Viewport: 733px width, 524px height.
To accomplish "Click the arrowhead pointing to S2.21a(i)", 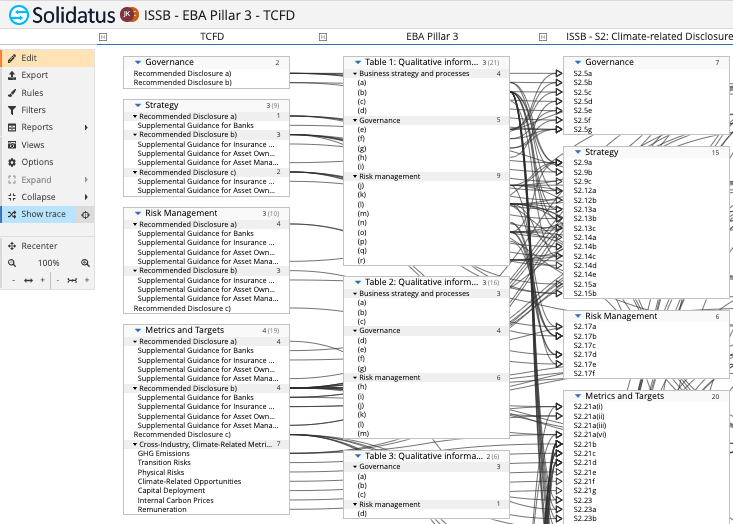I will point(559,406).
